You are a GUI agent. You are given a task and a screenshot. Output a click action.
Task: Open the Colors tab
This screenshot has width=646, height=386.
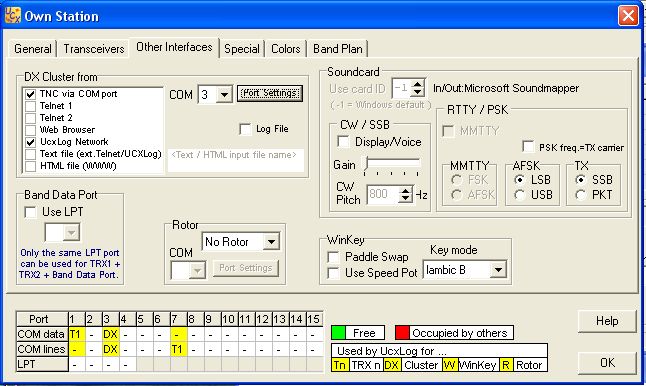pos(286,49)
